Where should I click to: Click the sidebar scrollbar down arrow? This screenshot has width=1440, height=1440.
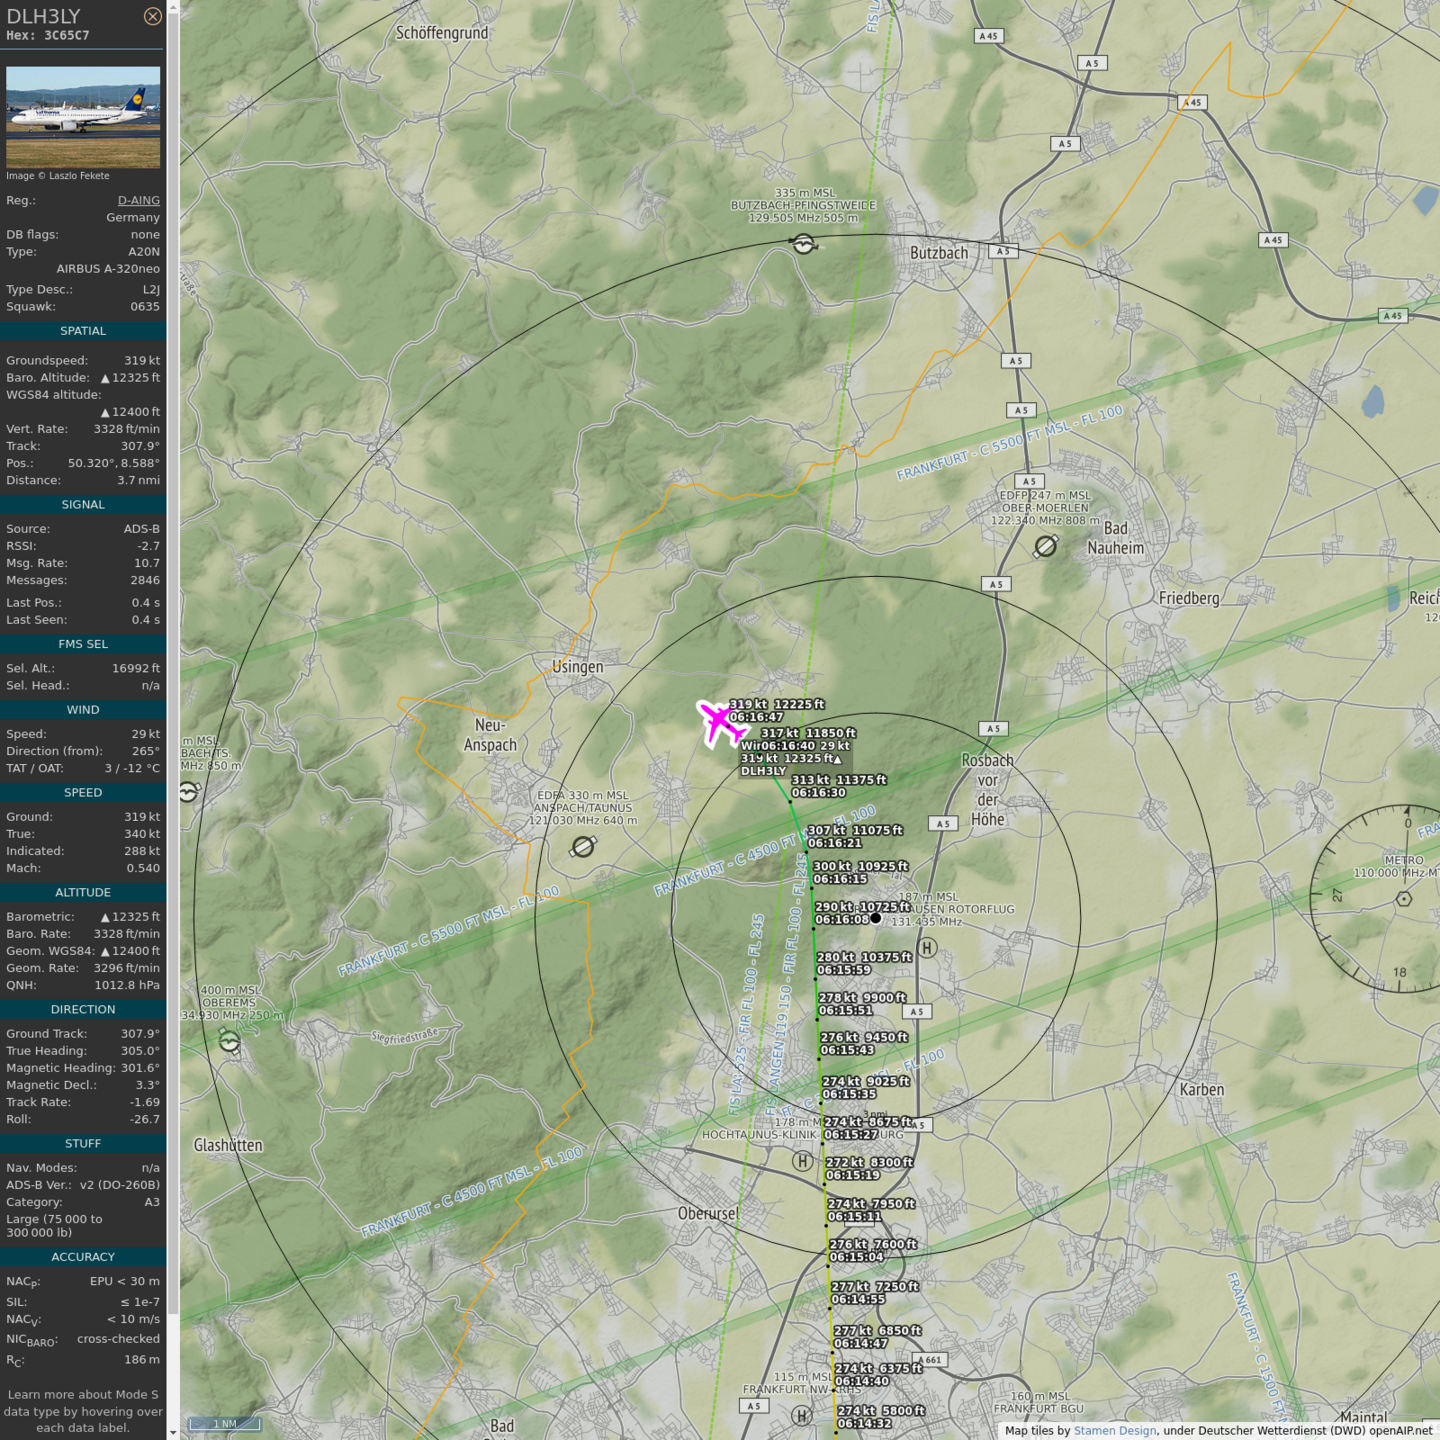tap(173, 1433)
